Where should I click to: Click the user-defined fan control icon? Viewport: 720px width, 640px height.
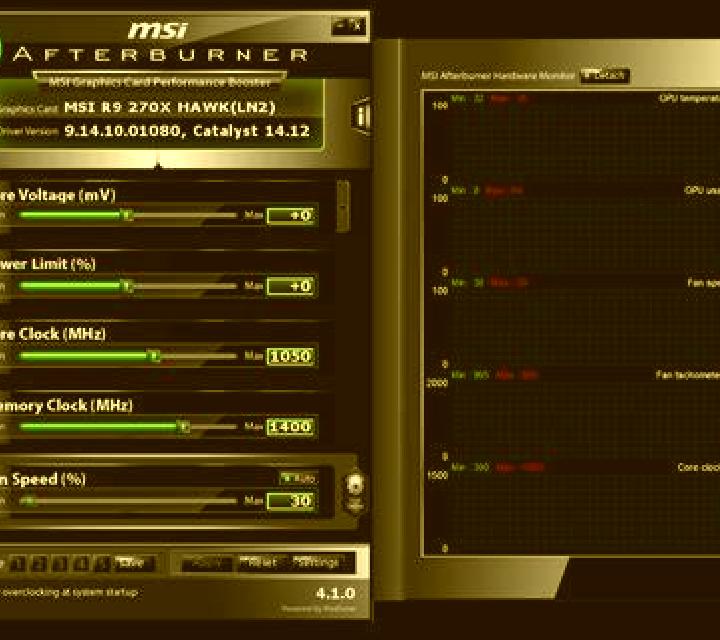(355, 483)
